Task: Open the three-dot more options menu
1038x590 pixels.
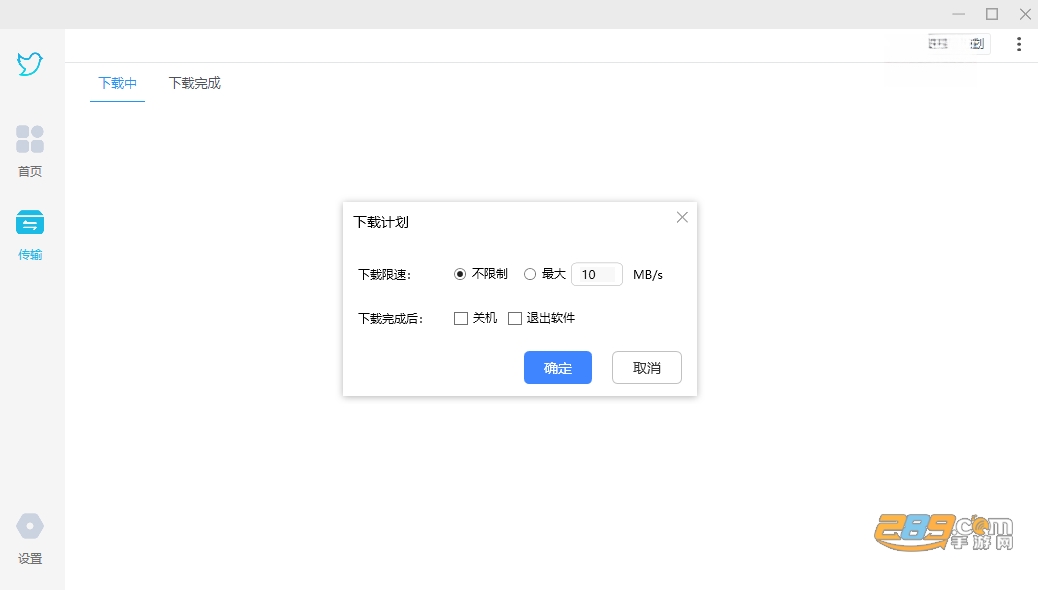Action: coord(1019,44)
